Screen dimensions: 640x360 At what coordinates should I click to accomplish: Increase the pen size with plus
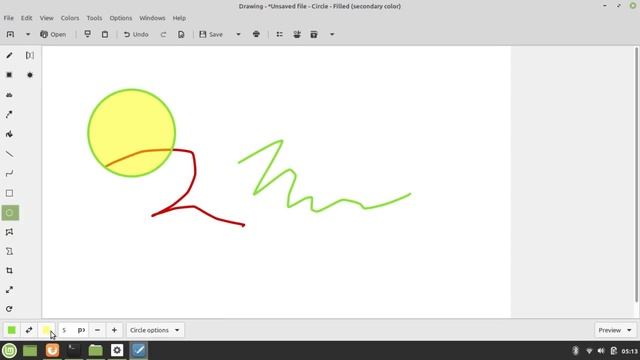(114, 330)
